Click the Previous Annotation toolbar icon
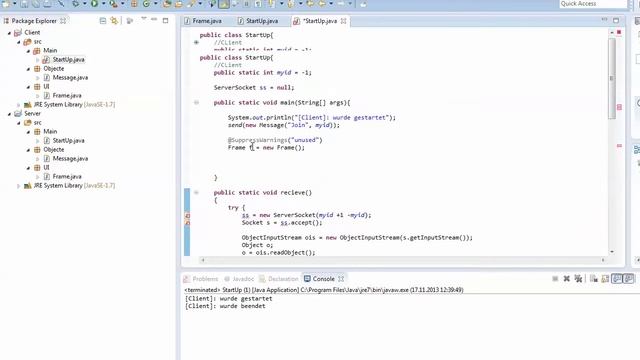Viewport: 640px width, 360px height. point(291,4)
